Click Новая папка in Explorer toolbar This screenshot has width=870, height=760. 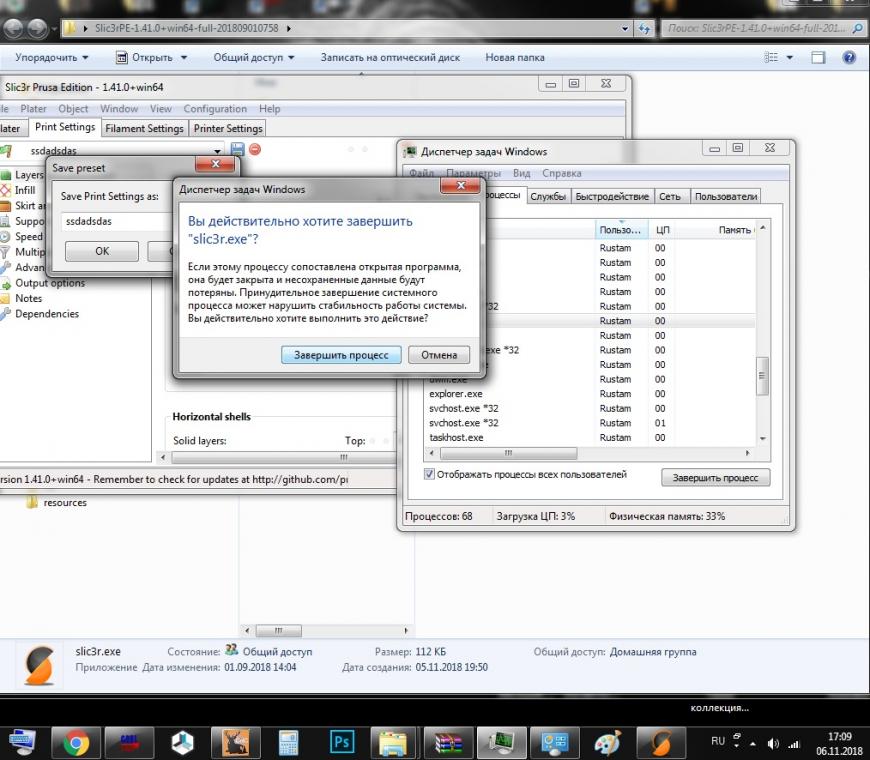coord(515,57)
